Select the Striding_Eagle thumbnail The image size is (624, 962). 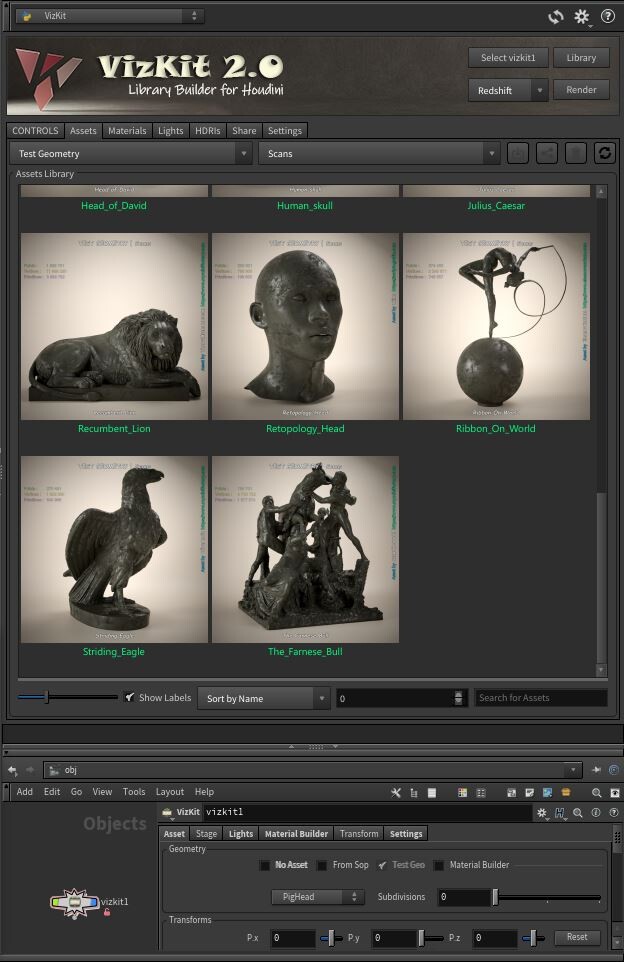pyautogui.click(x=114, y=550)
